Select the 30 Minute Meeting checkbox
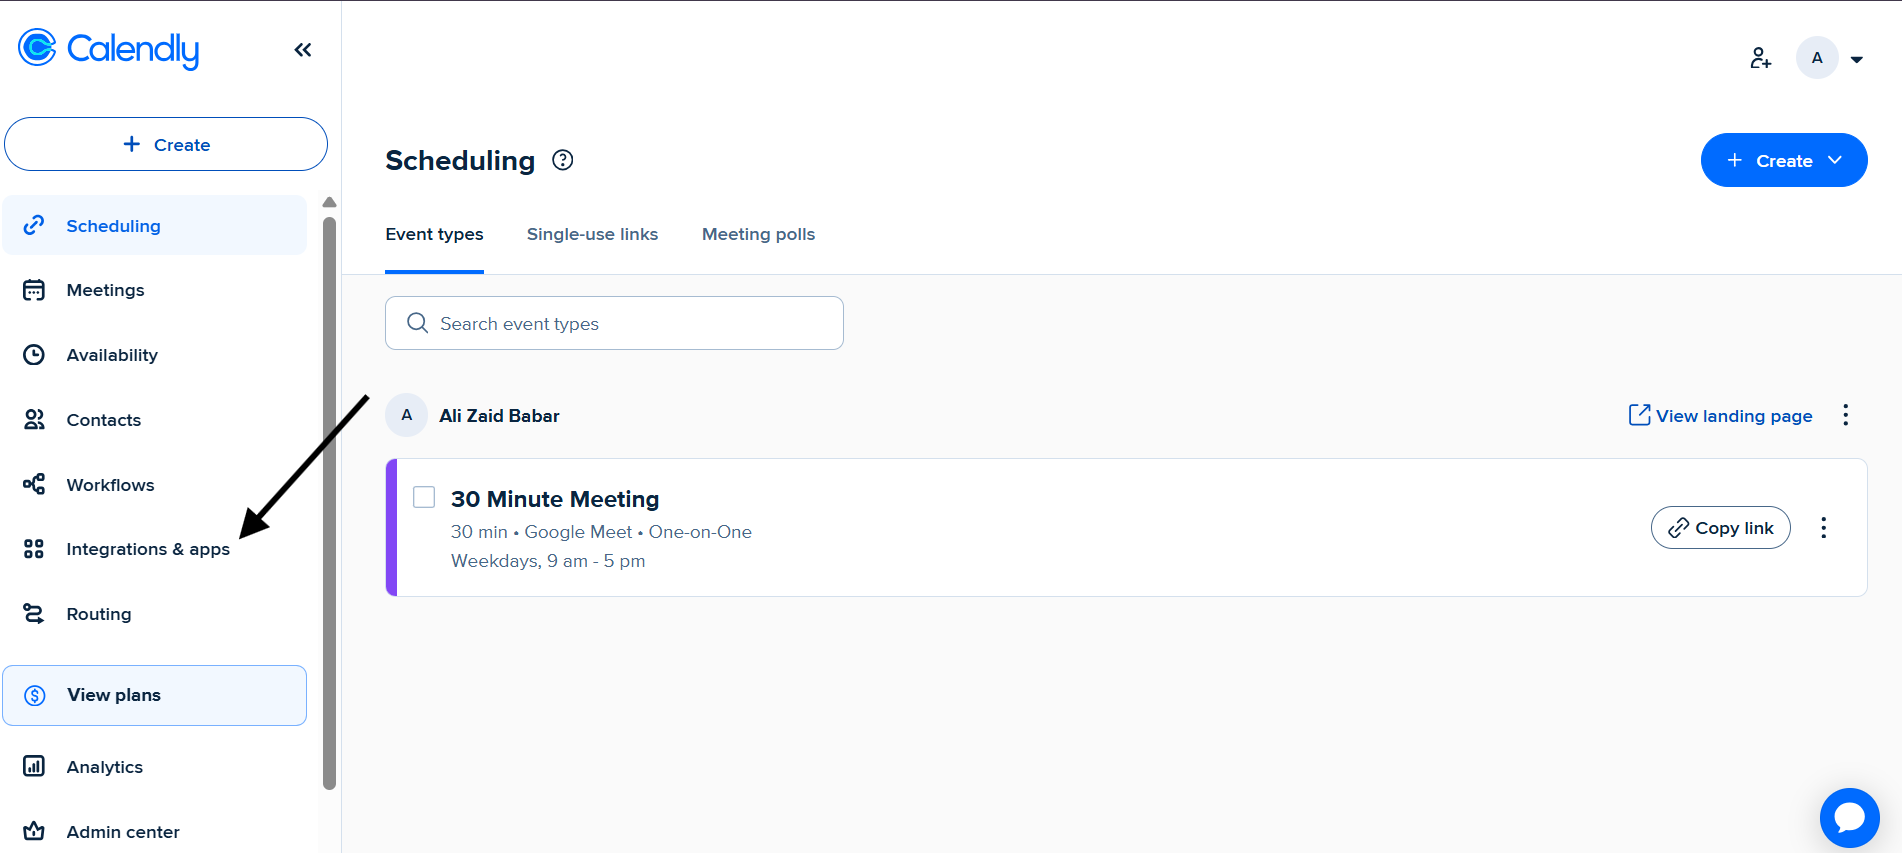Image resolution: width=1902 pixels, height=853 pixels. pyautogui.click(x=424, y=497)
